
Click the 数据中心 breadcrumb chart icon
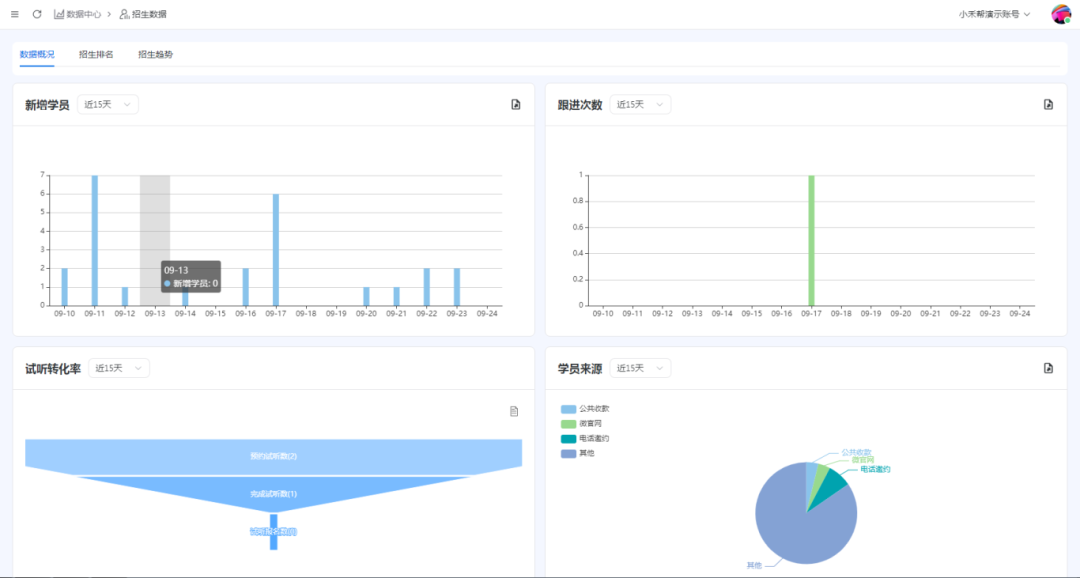pyautogui.click(x=59, y=14)
